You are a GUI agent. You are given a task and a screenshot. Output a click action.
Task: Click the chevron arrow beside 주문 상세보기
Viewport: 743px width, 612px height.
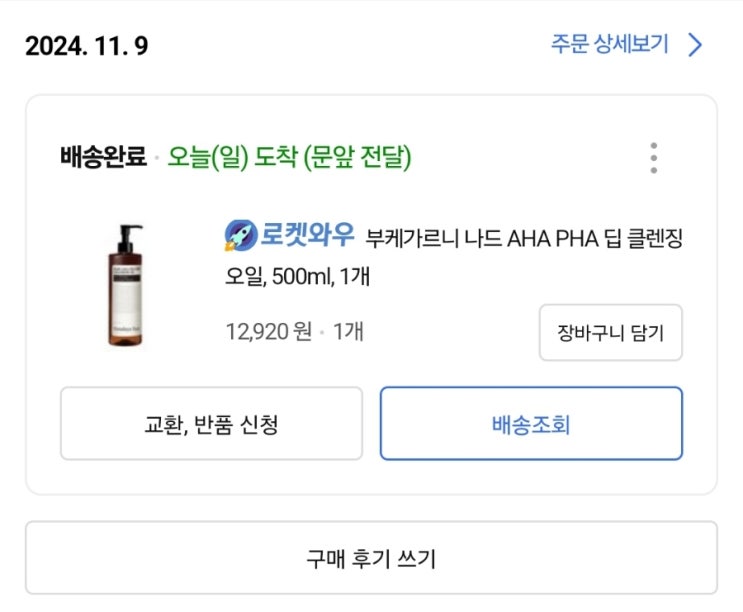696,45
